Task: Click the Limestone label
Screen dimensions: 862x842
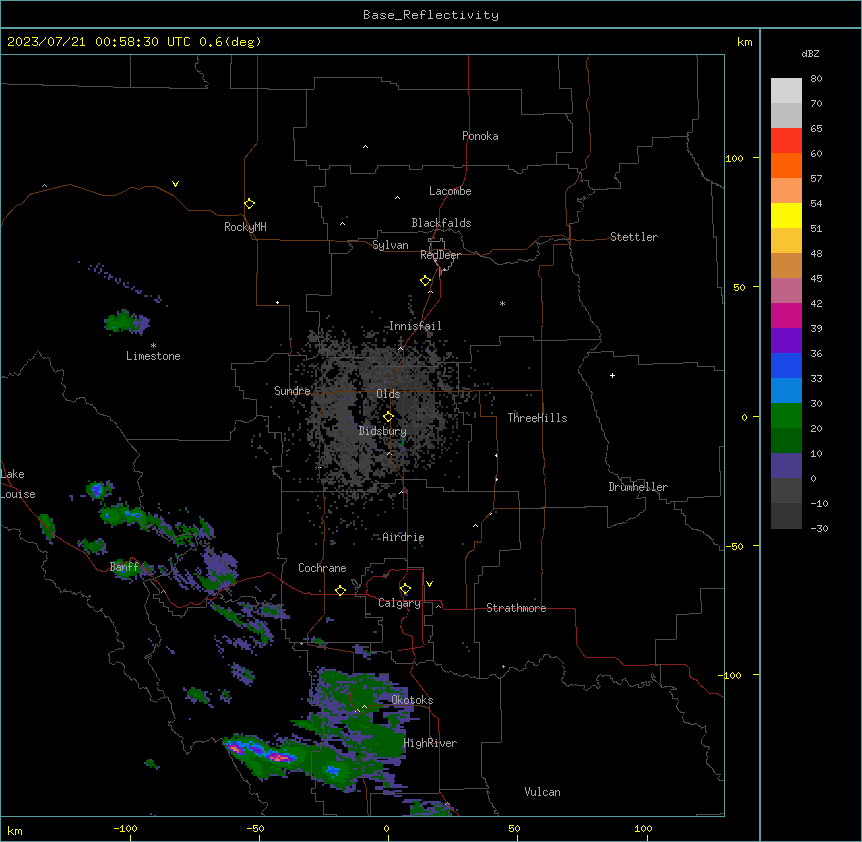Action: [x=153, y=356]
